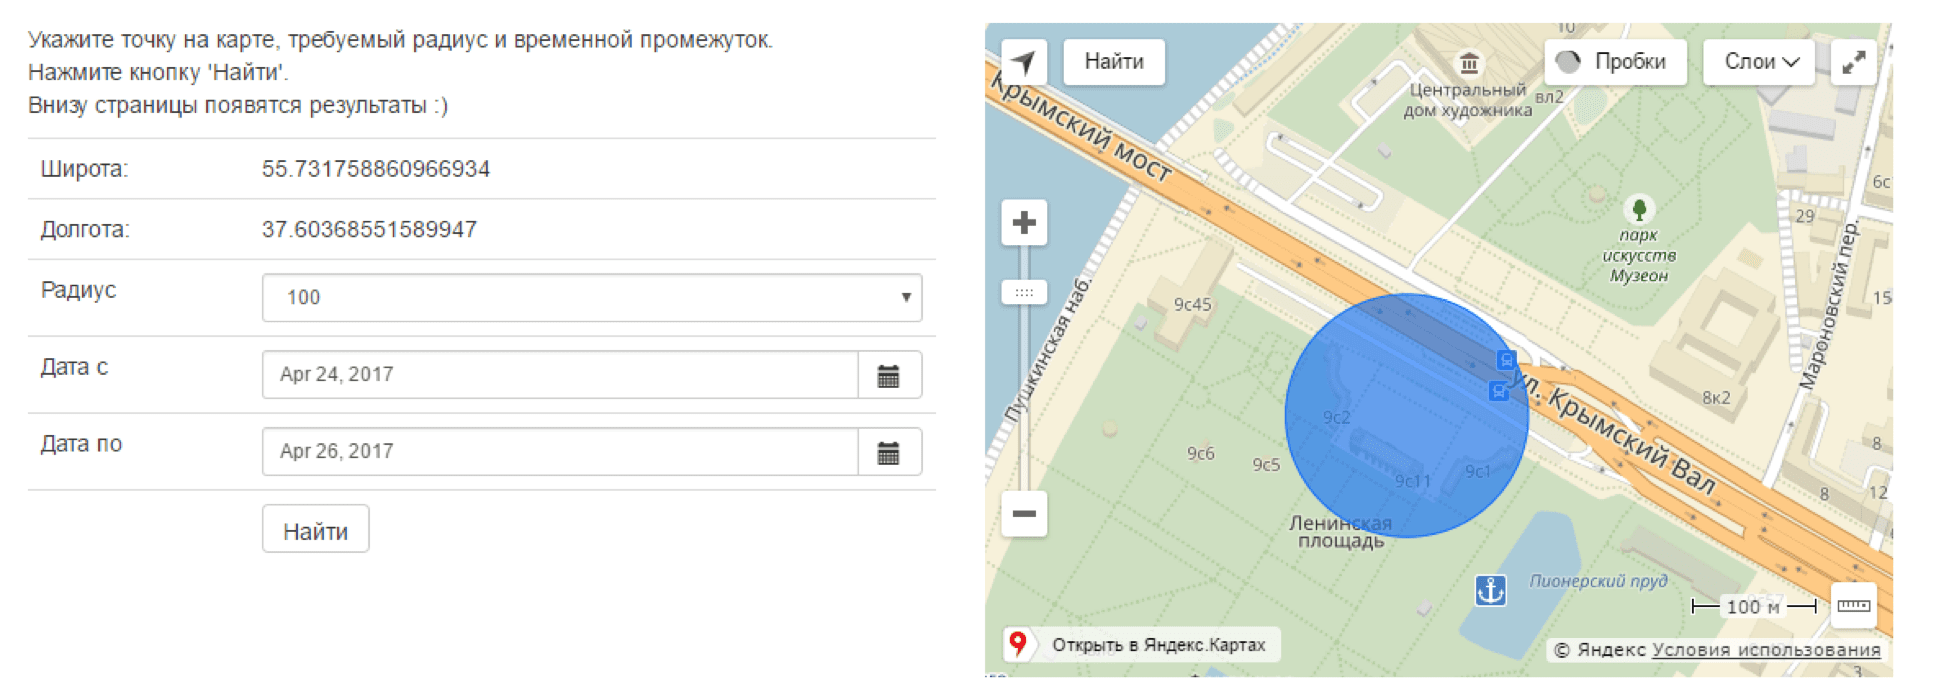Click the Центральный дом художника museum icon
The height and width of the screenshot is (692, 1949).
tap(1469, 64)
